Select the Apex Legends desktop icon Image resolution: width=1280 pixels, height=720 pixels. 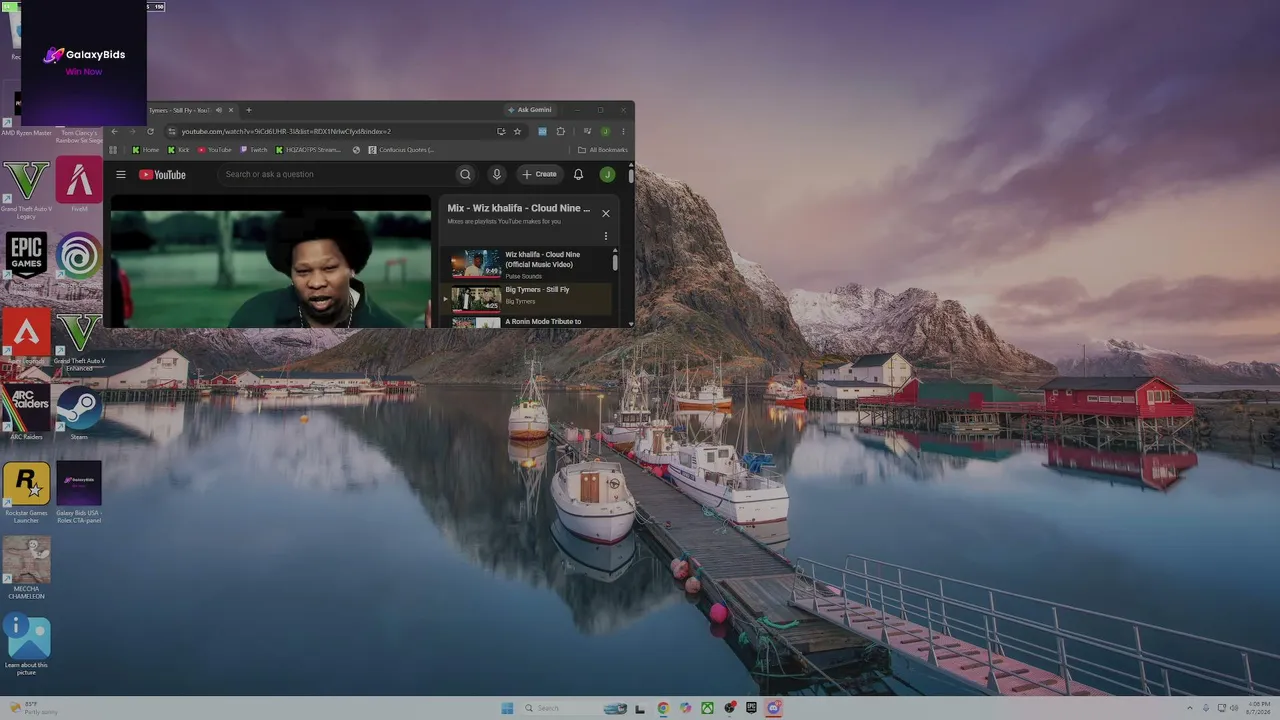[x=26, y=337]
